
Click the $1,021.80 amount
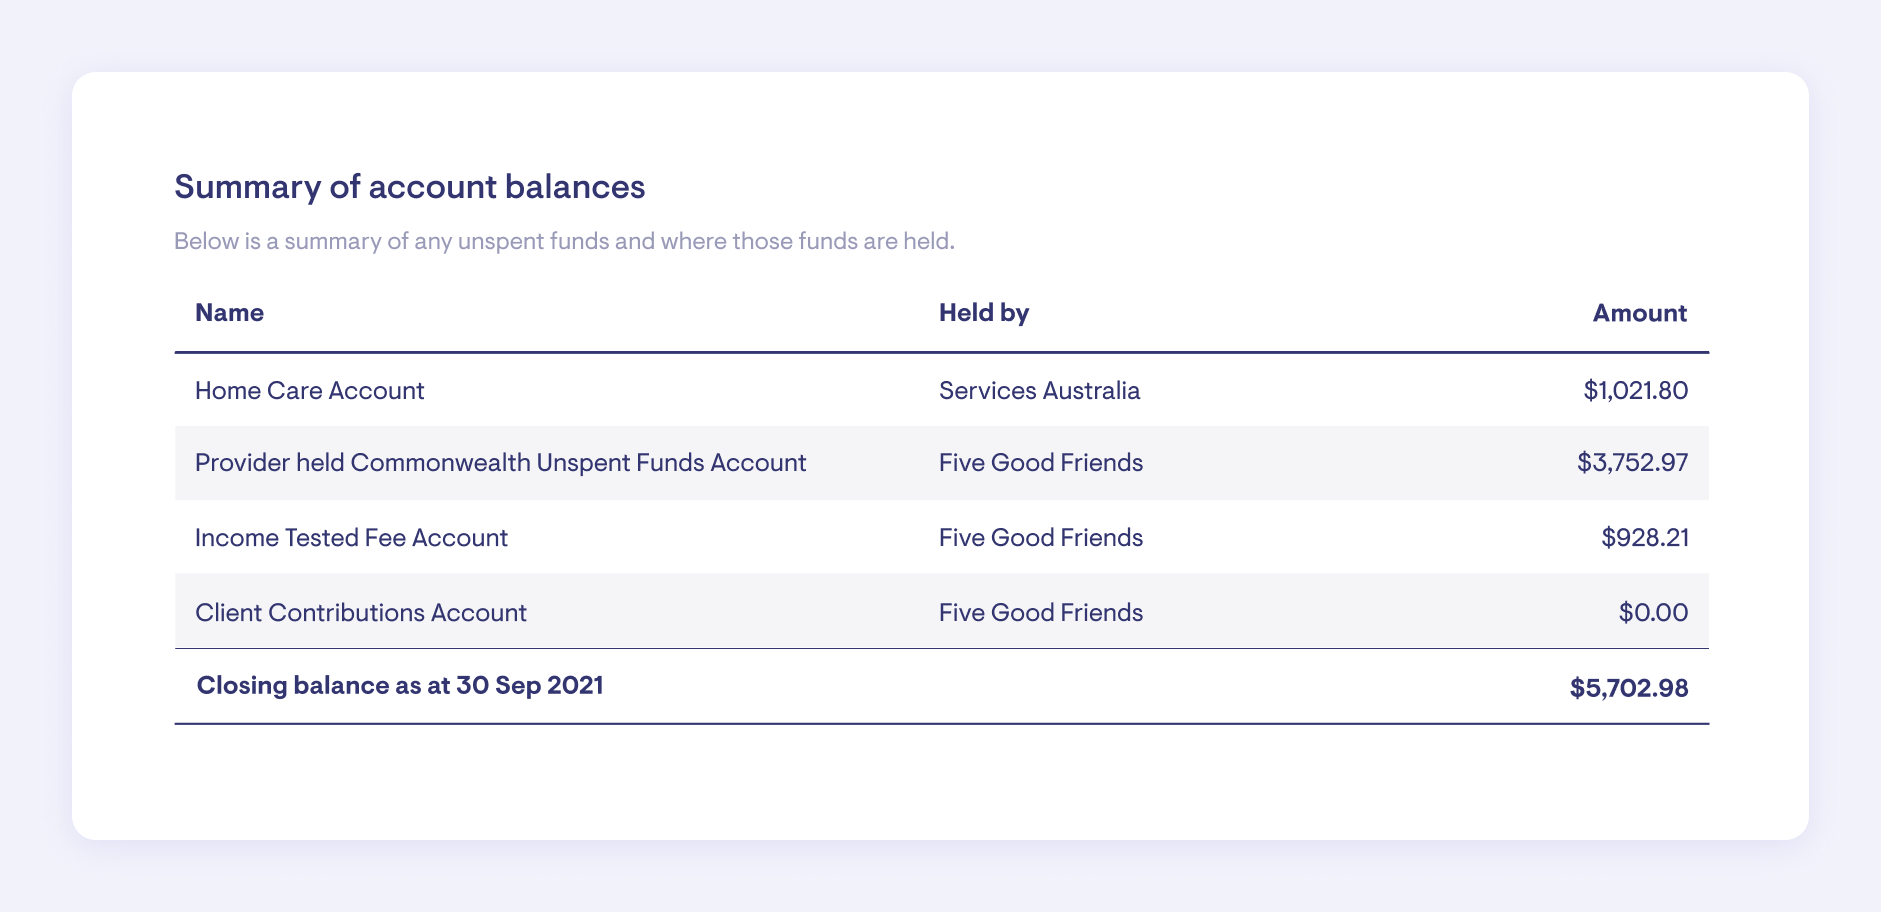[x=1635, y=390]
